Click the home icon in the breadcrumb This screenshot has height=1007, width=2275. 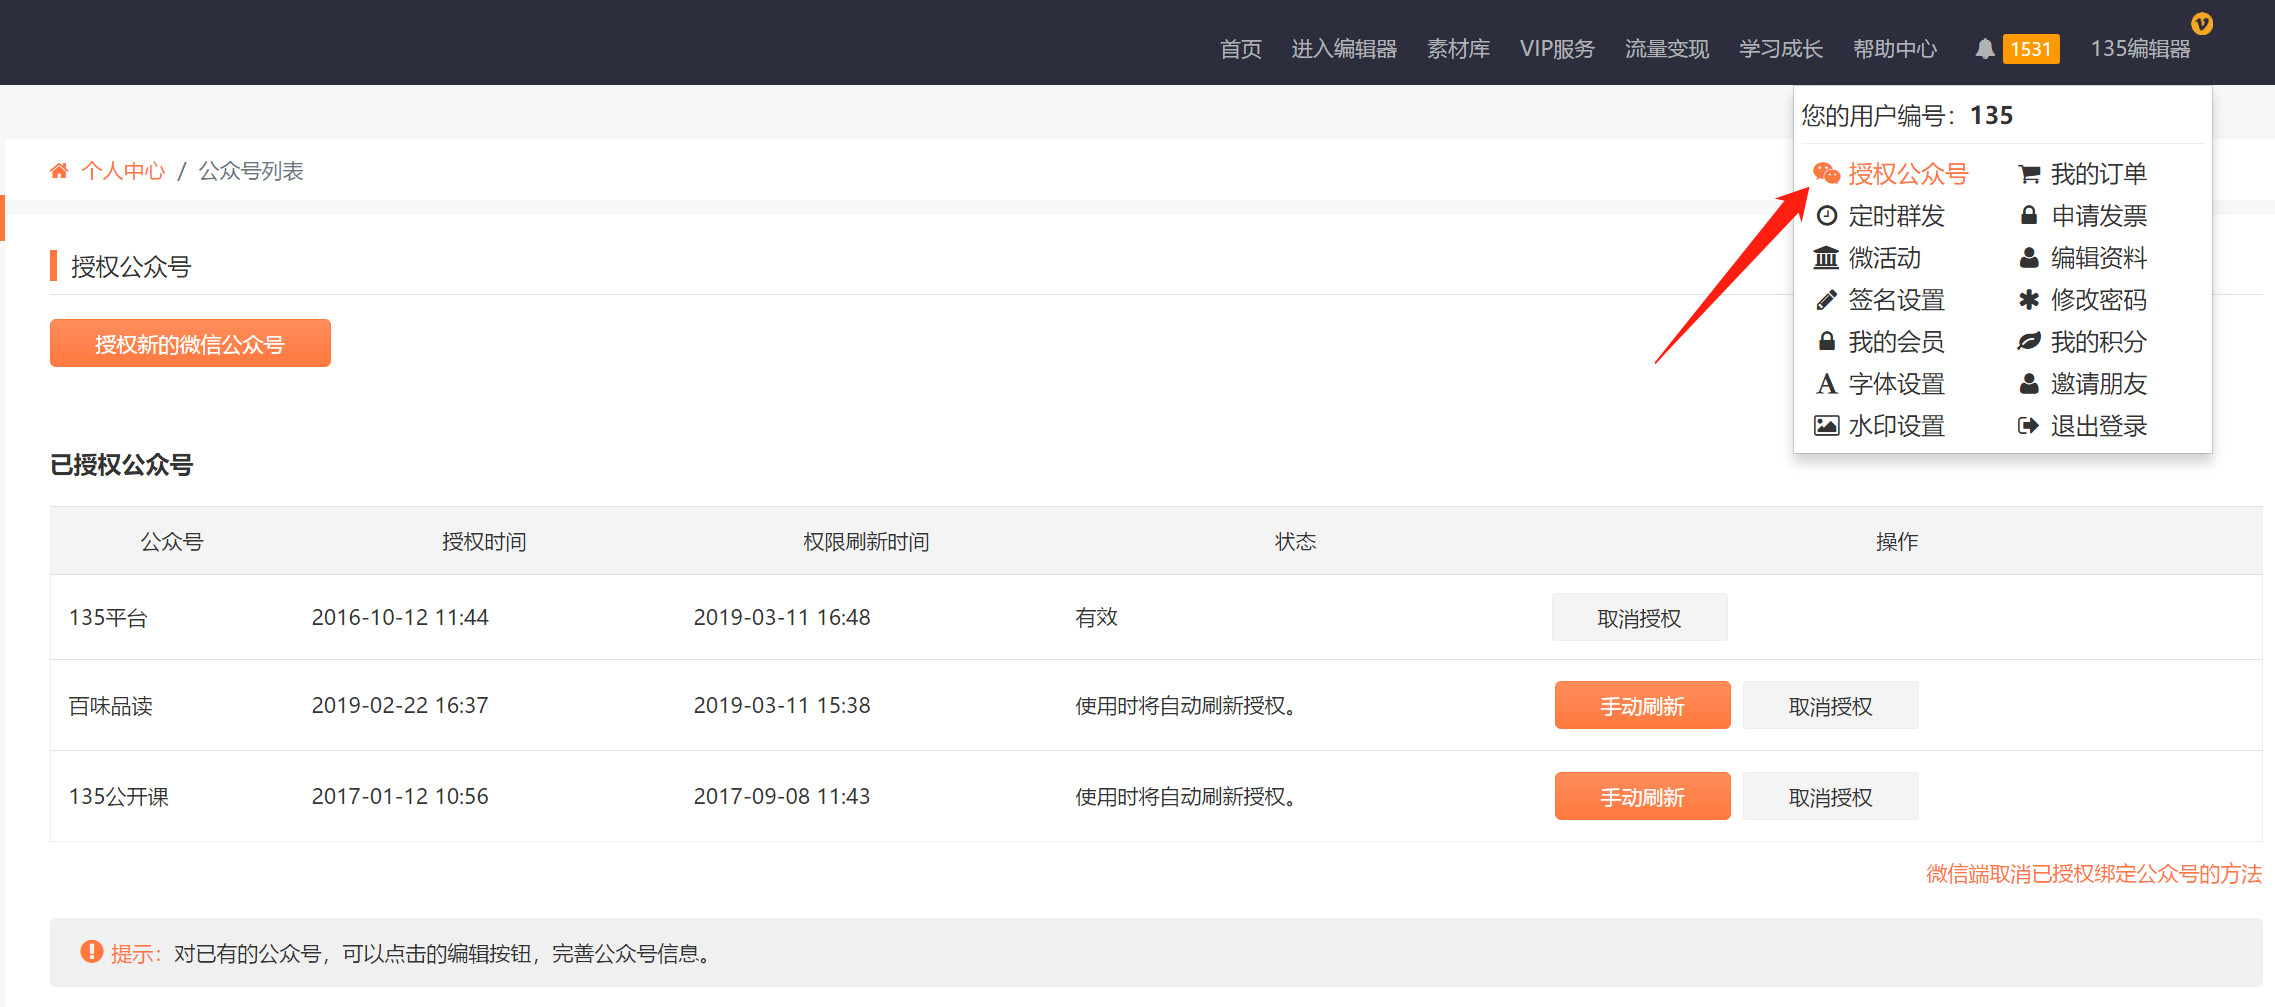(x=60, y=170)
